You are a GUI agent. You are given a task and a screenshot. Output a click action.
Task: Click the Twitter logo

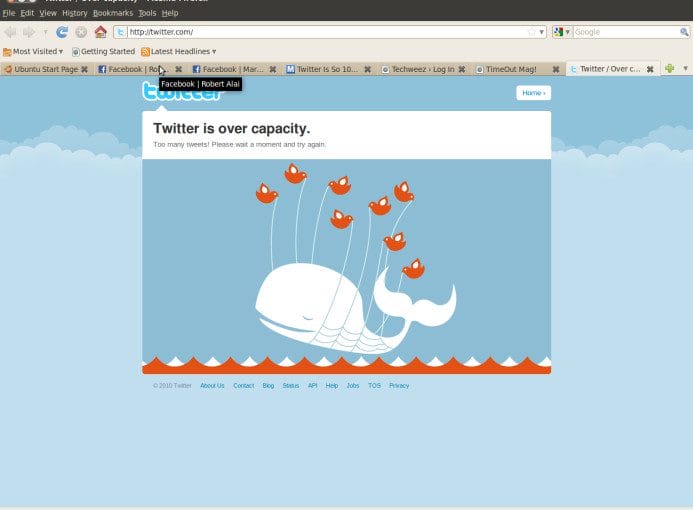click(181, 91)
